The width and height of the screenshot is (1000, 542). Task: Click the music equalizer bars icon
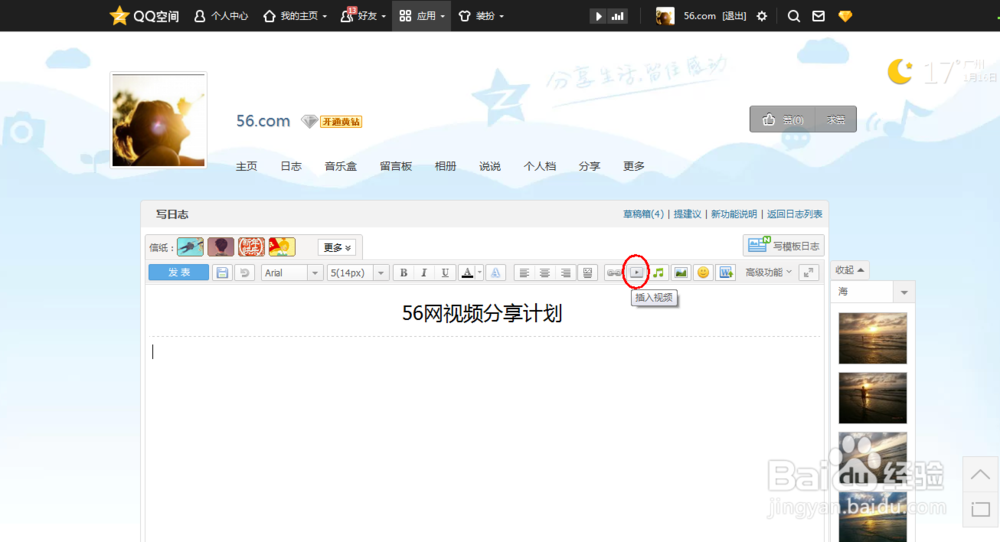pyautogui.click(x=617, y=16)
